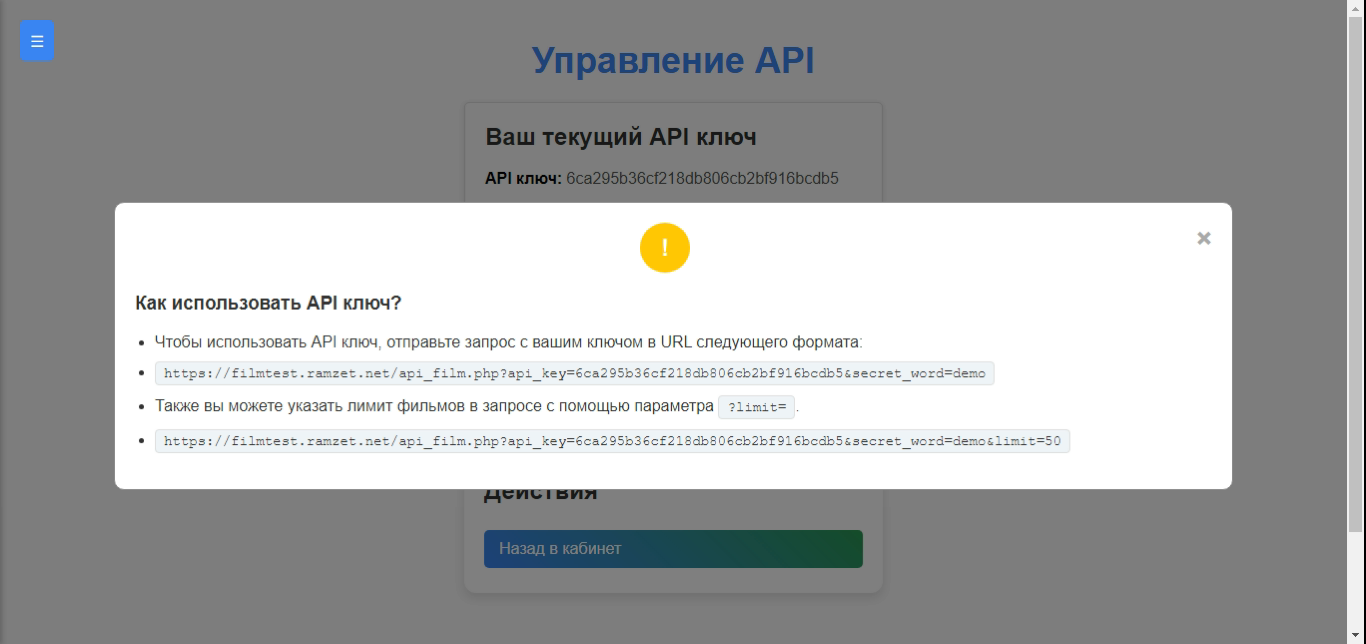Click the instruction text starting with "Чтобы использовать"

coord(508,342)
